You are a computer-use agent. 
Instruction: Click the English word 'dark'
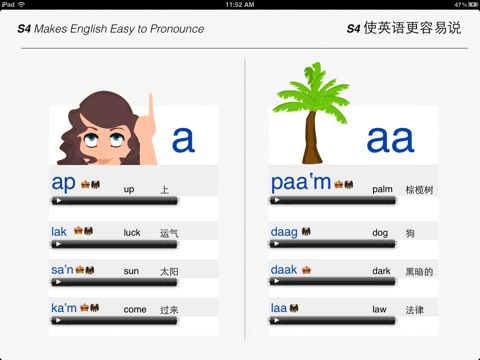point(381,271)
